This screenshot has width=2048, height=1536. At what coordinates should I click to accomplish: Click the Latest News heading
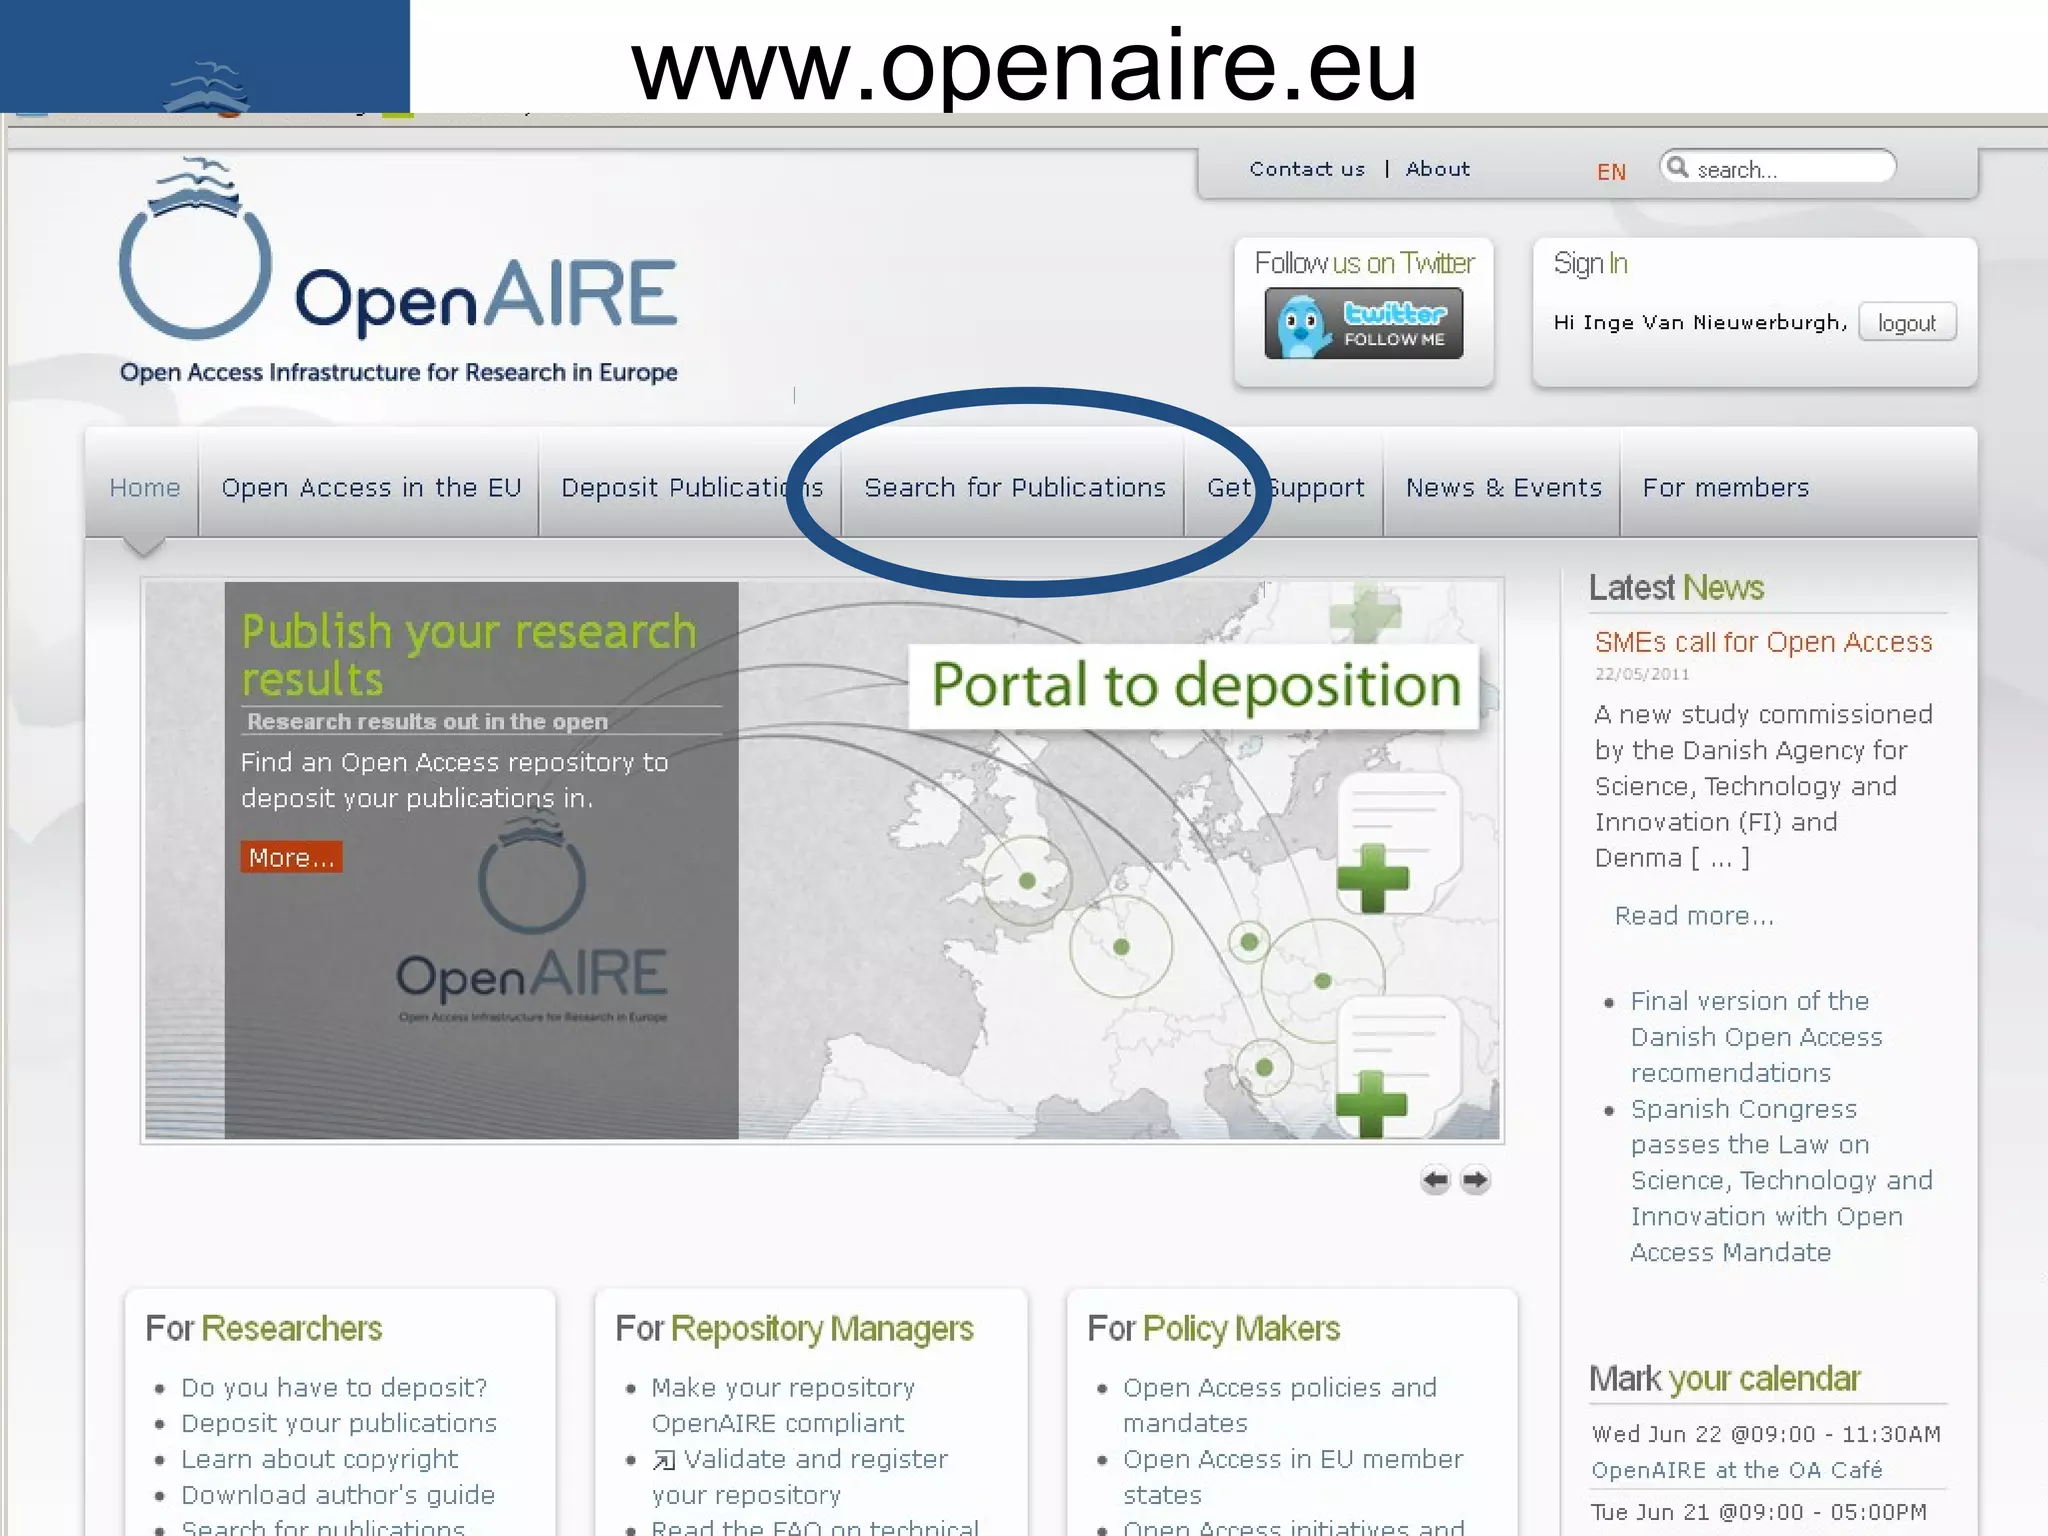pos(1676,587)
